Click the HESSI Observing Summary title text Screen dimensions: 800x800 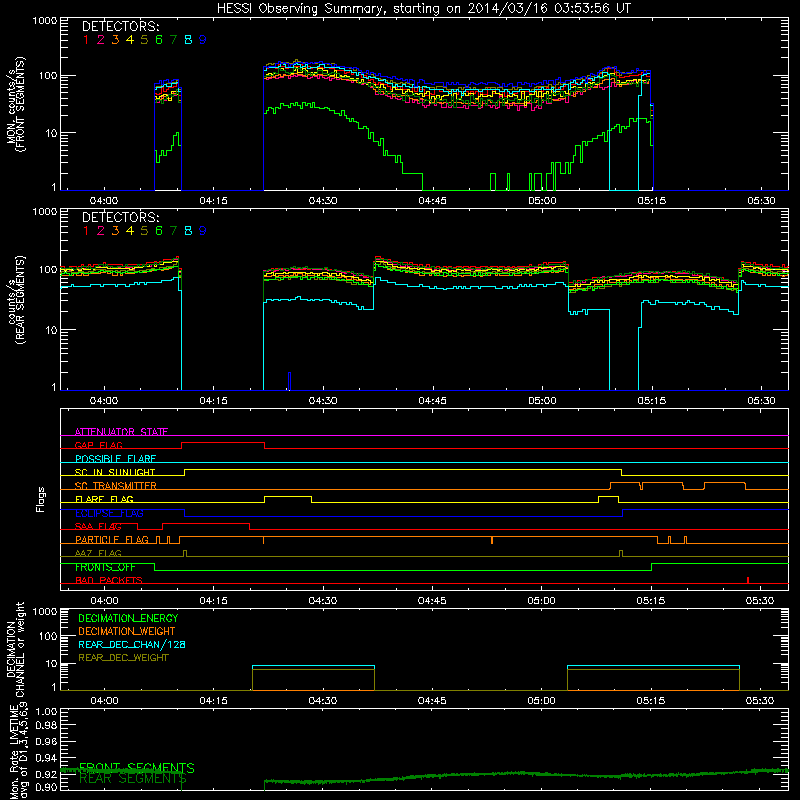[x=423, y=9]
